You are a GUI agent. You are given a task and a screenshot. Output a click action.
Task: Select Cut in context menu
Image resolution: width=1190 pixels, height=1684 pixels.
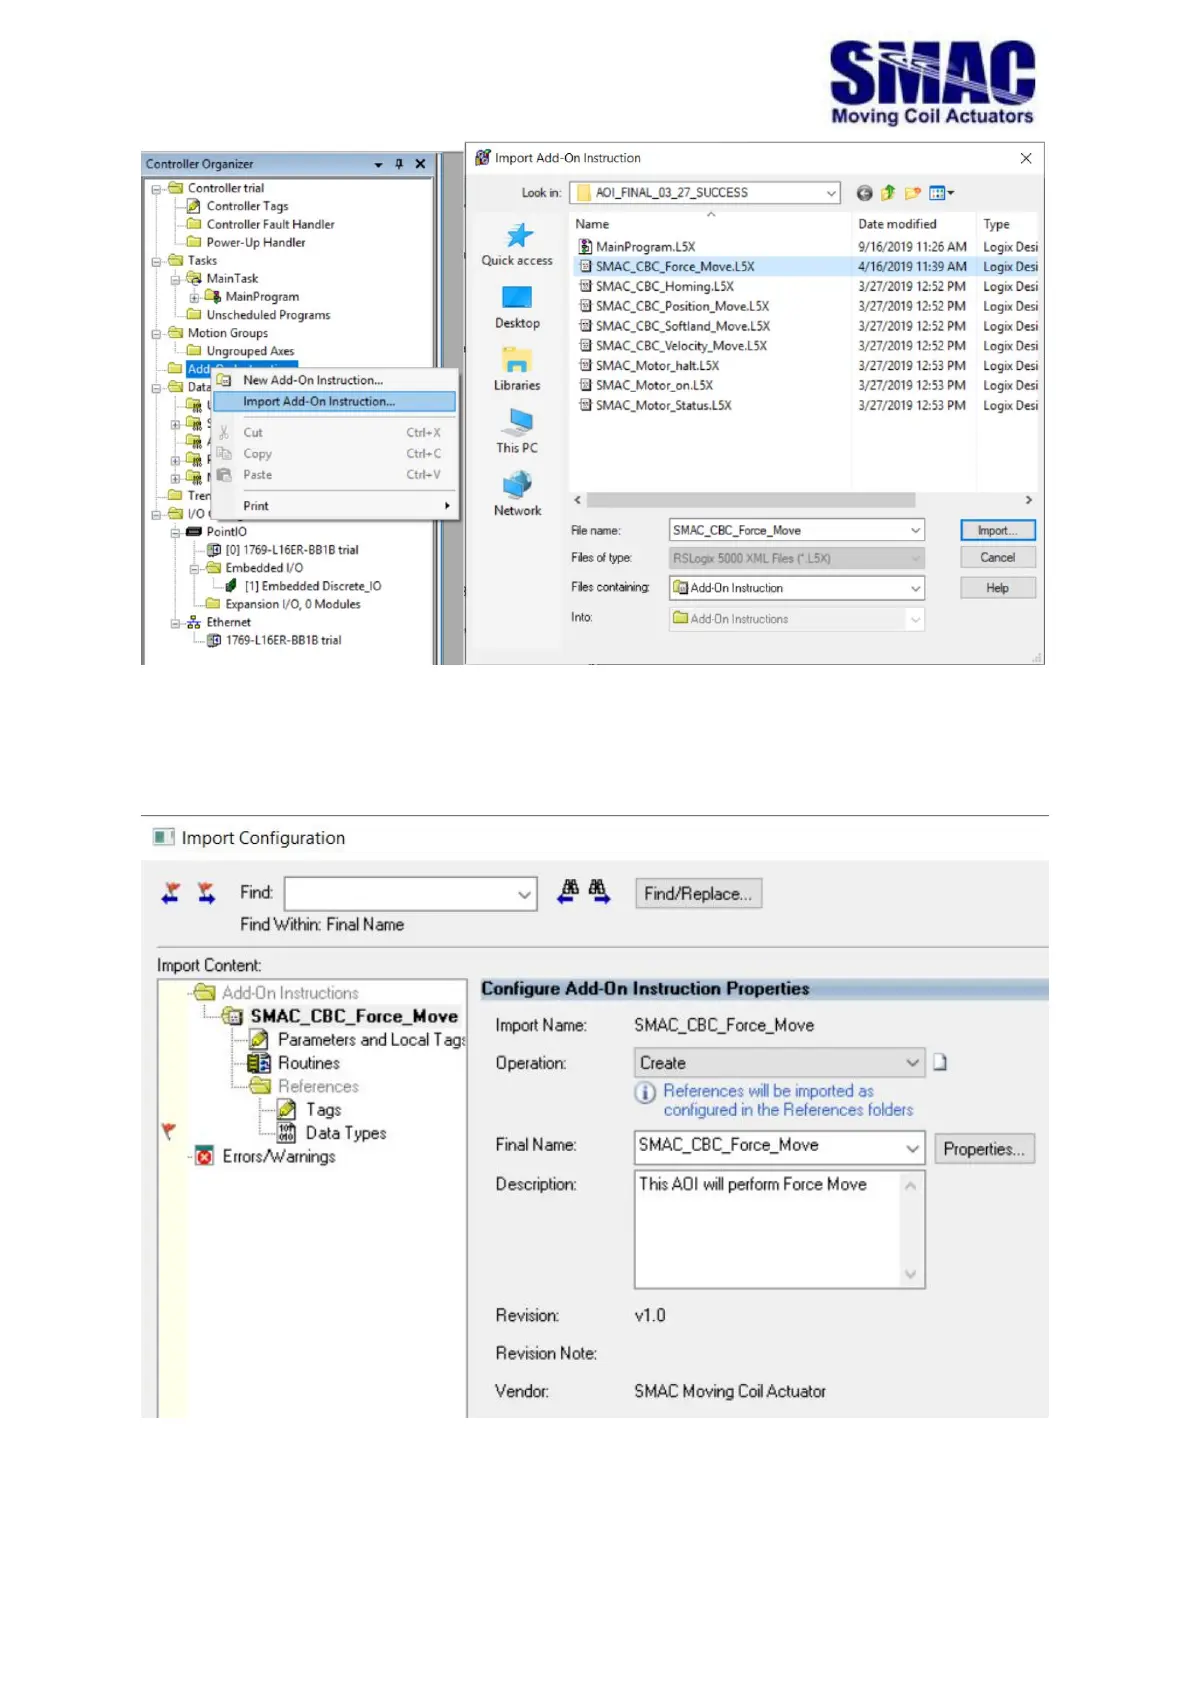[335, 433]
